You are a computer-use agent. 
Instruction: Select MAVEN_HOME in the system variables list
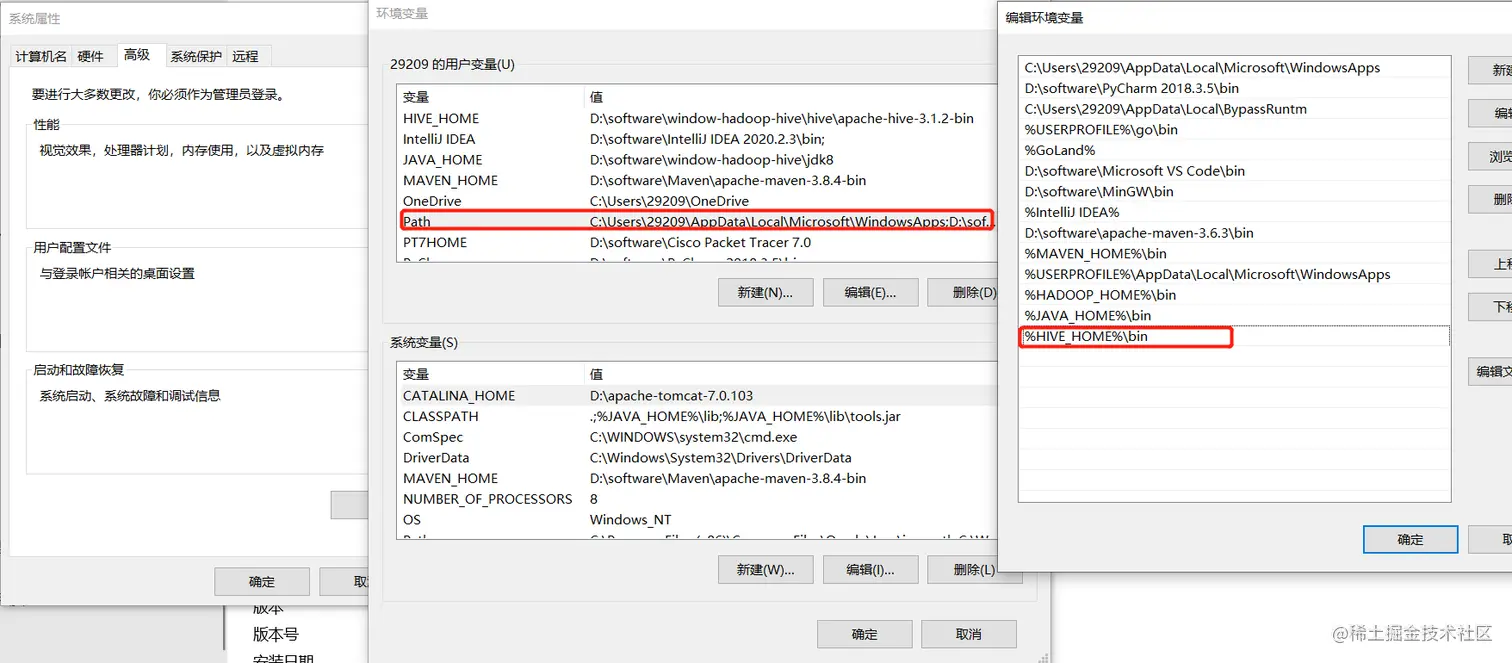click(x=697, y=478)
